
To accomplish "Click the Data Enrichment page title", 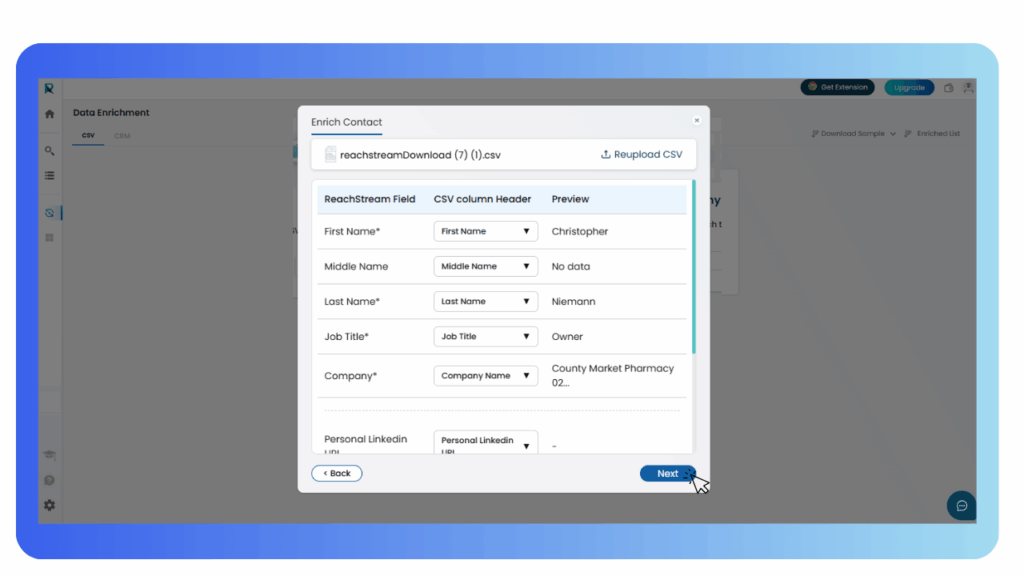I will click(111, 112).
